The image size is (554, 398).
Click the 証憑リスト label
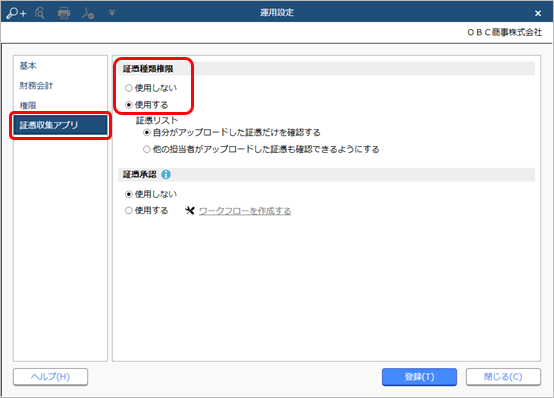157,120
